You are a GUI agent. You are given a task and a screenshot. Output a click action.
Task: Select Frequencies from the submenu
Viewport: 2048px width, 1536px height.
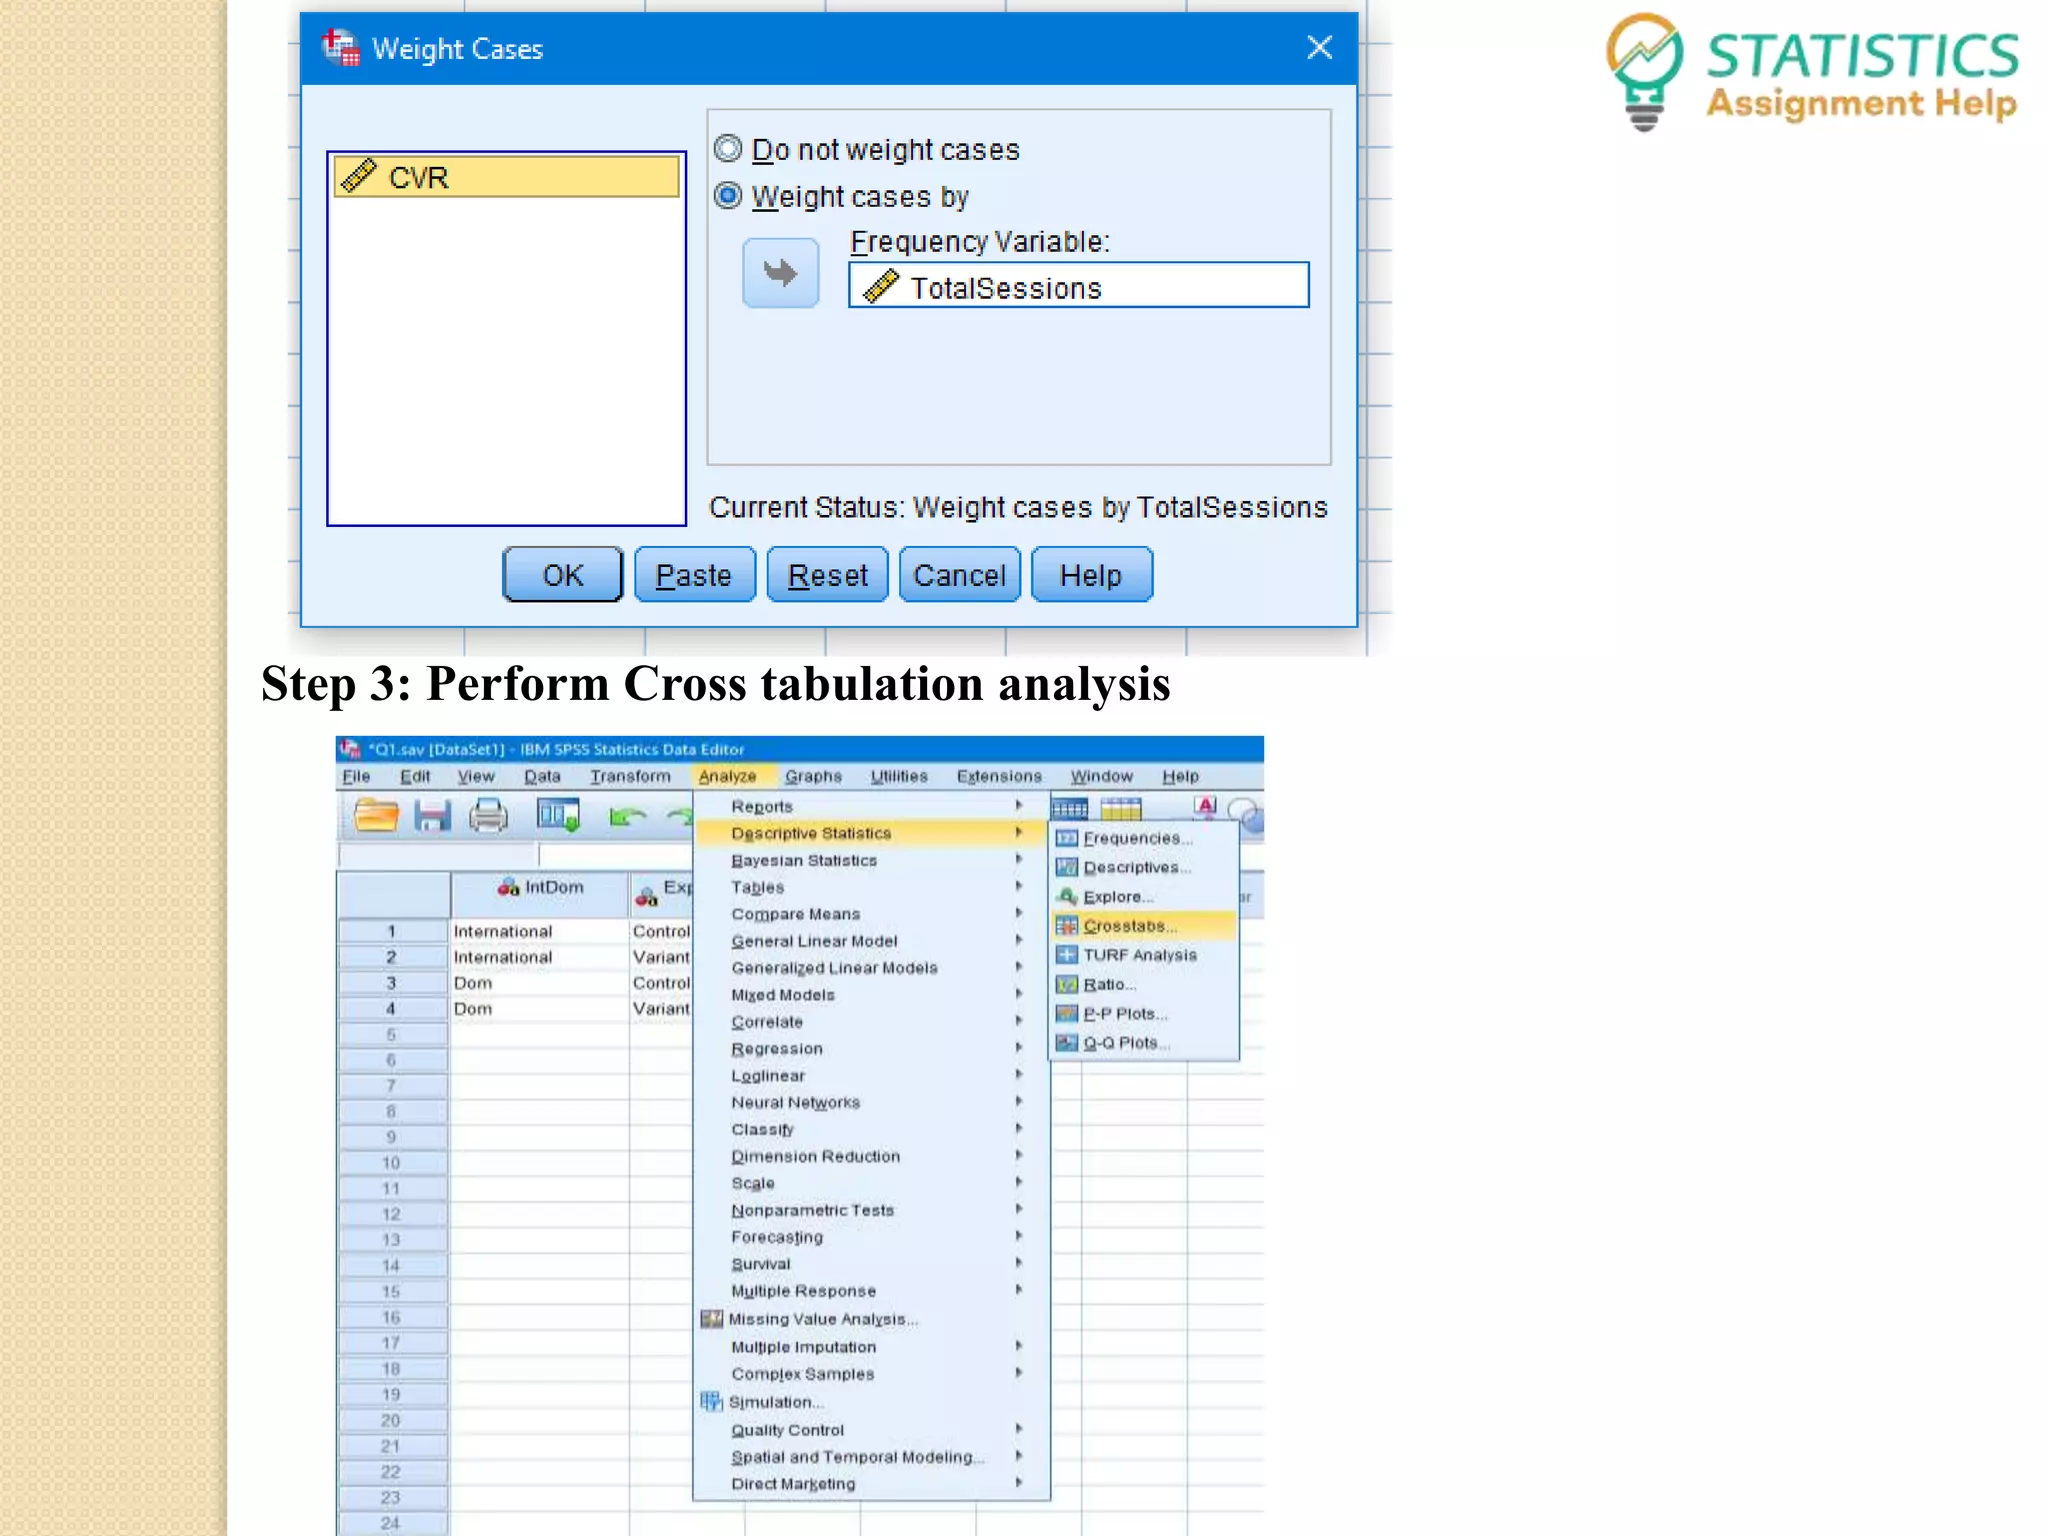coord(1144,838)
